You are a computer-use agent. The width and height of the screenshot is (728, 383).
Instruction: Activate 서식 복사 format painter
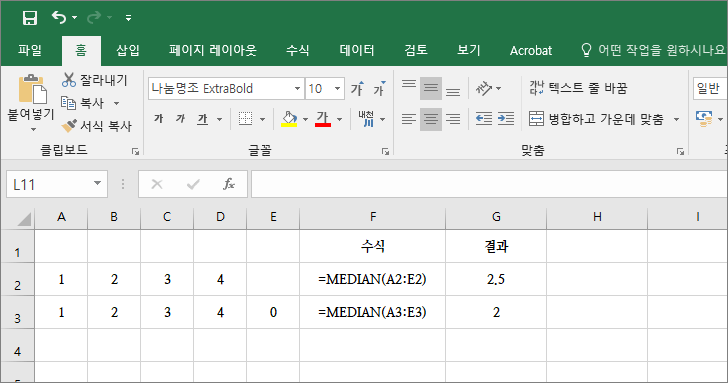tap(97, 126)
